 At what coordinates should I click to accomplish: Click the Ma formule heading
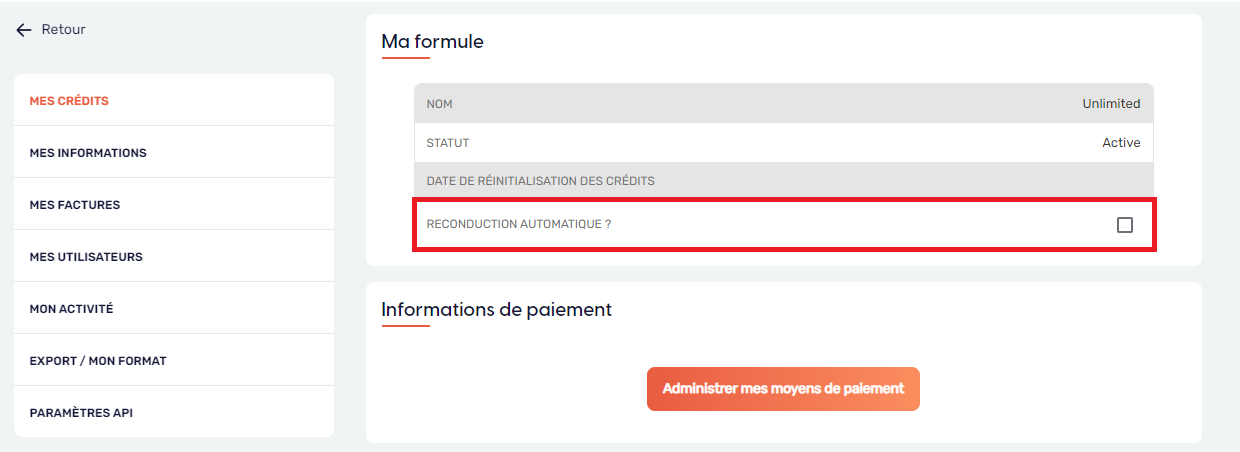coord(432,42)
